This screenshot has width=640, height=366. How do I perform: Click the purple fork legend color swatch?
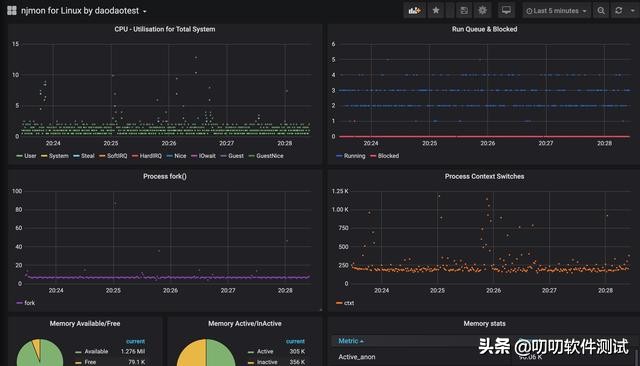click(x=20, y=303)
